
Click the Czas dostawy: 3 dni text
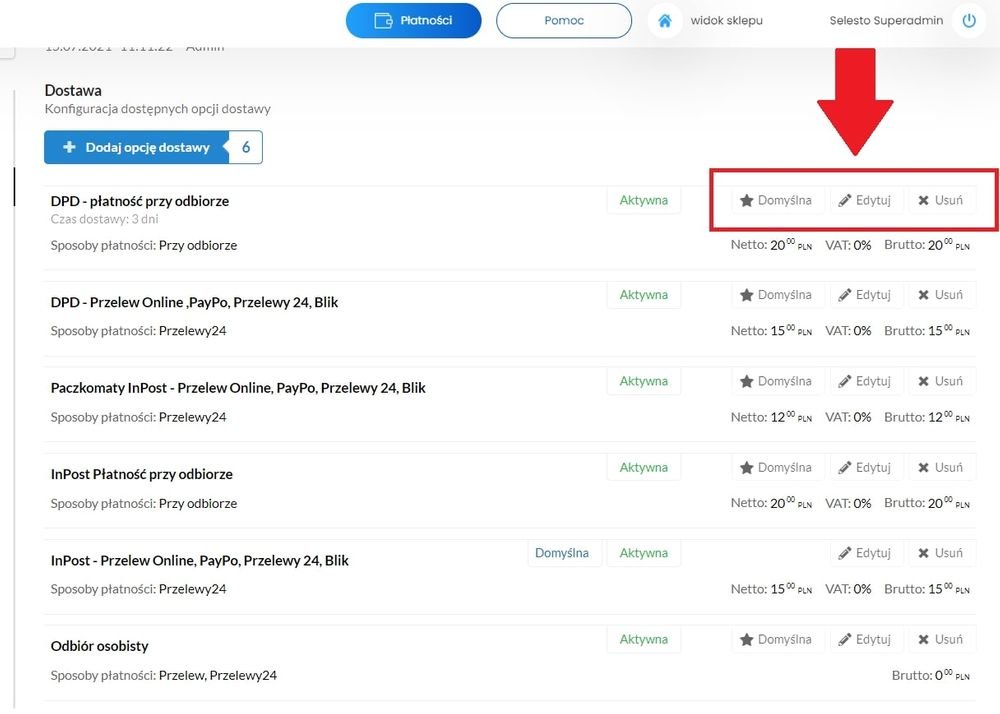click(x=104, y=219)
